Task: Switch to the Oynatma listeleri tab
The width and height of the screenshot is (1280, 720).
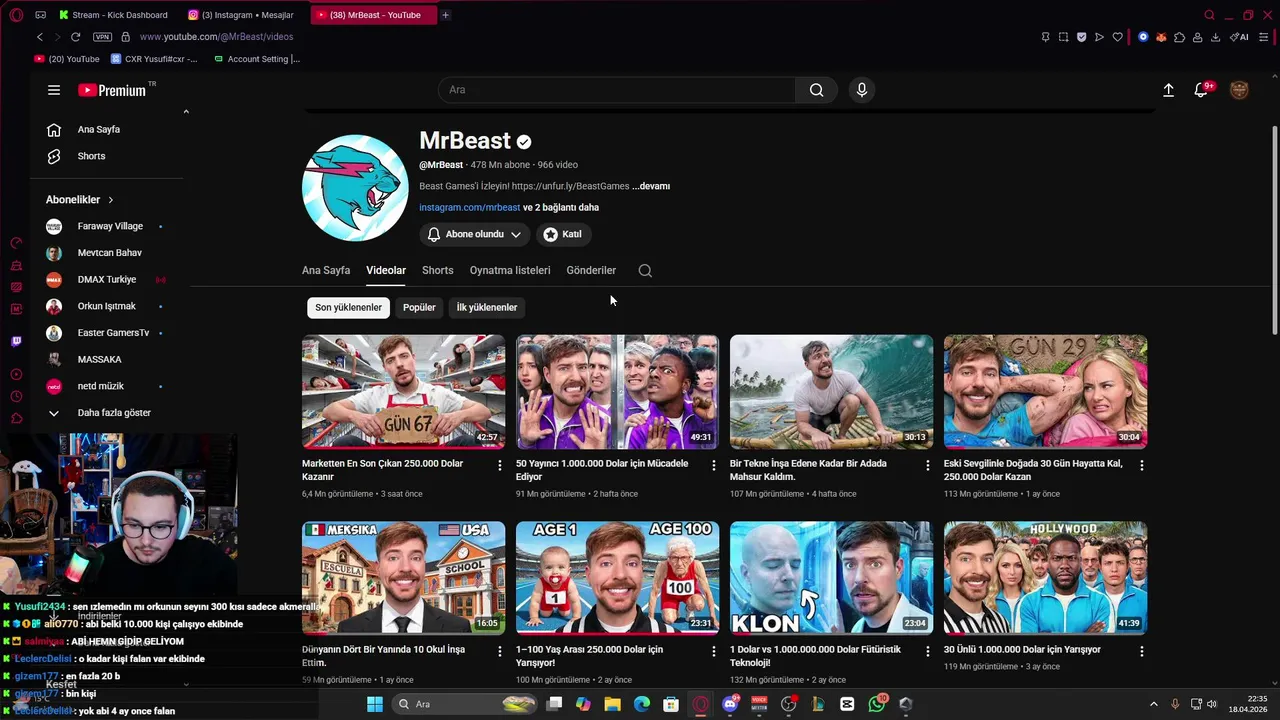Action: click(510, 270)
